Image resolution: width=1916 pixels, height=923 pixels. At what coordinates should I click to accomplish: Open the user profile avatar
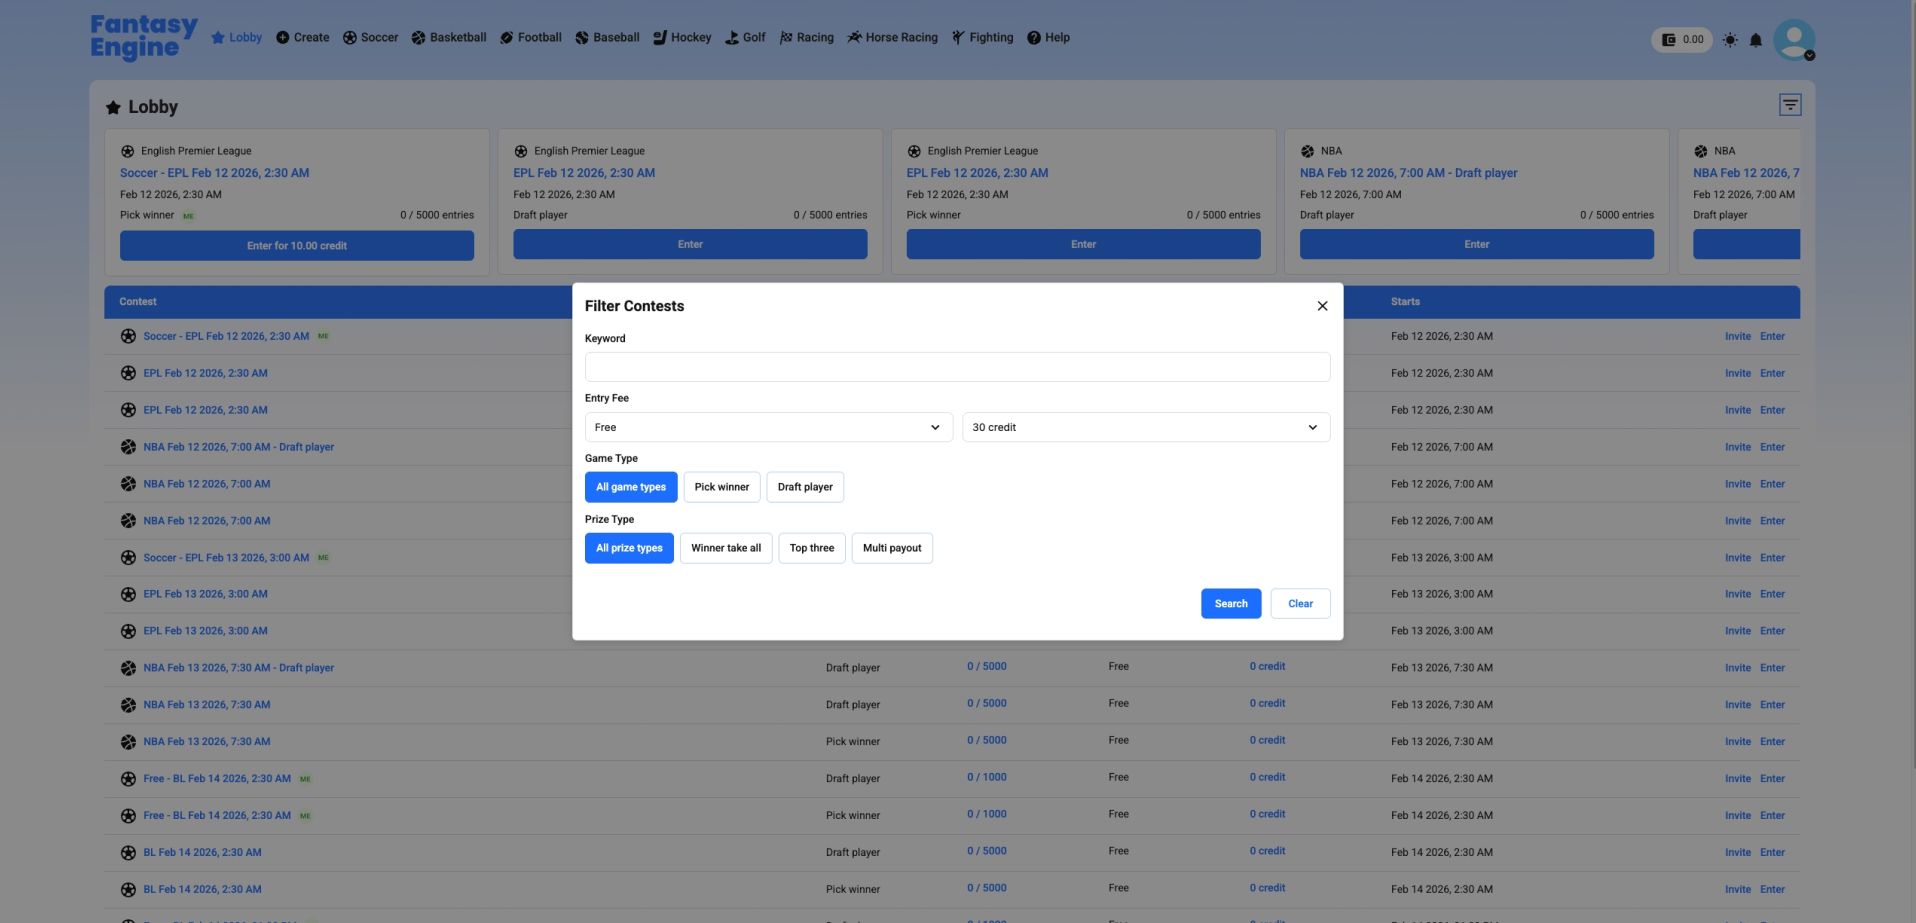(1794, 40)
